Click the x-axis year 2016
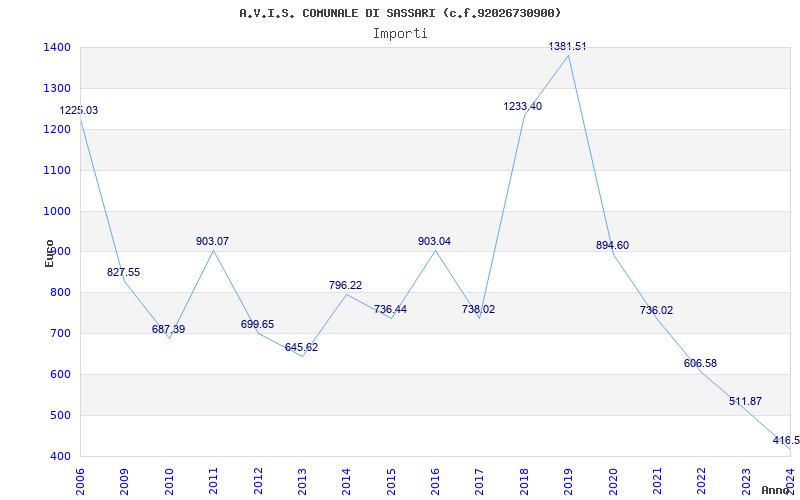 point(435,482)
